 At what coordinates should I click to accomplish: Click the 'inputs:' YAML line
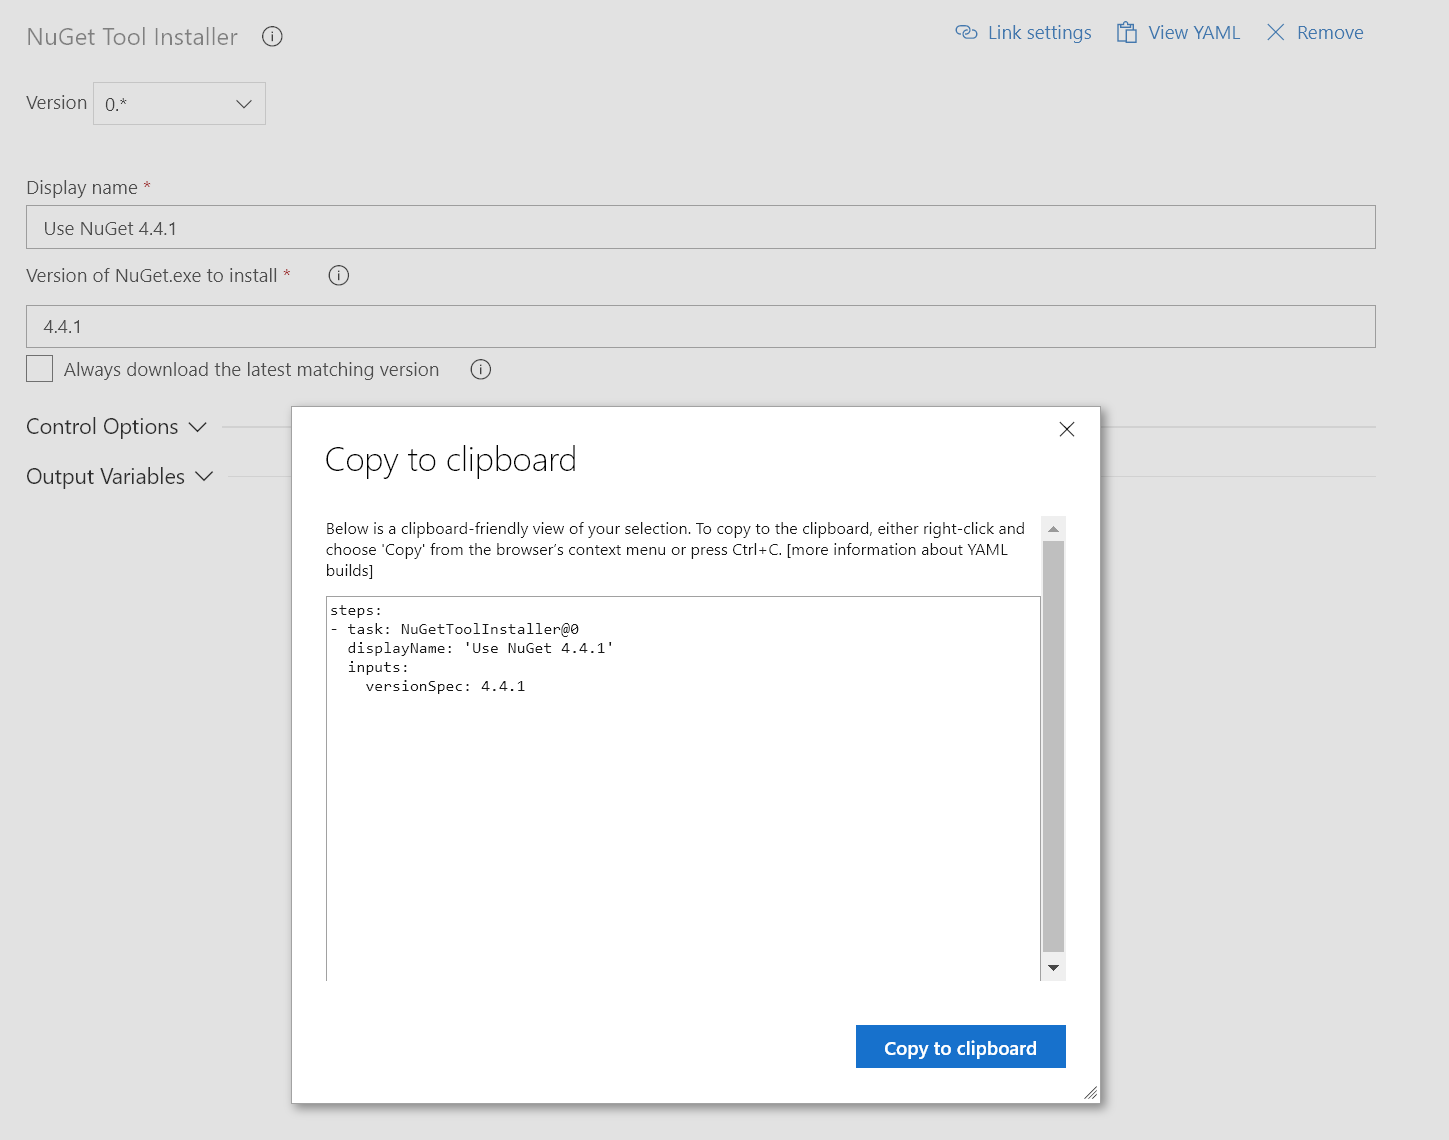point(378,667)
